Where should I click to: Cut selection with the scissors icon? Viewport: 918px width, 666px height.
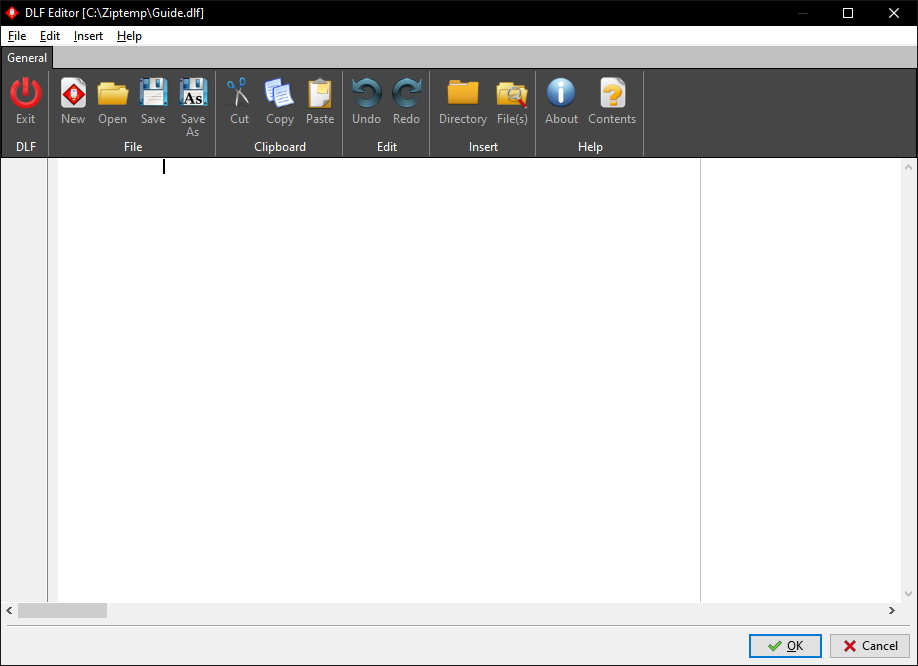point(239,93)
